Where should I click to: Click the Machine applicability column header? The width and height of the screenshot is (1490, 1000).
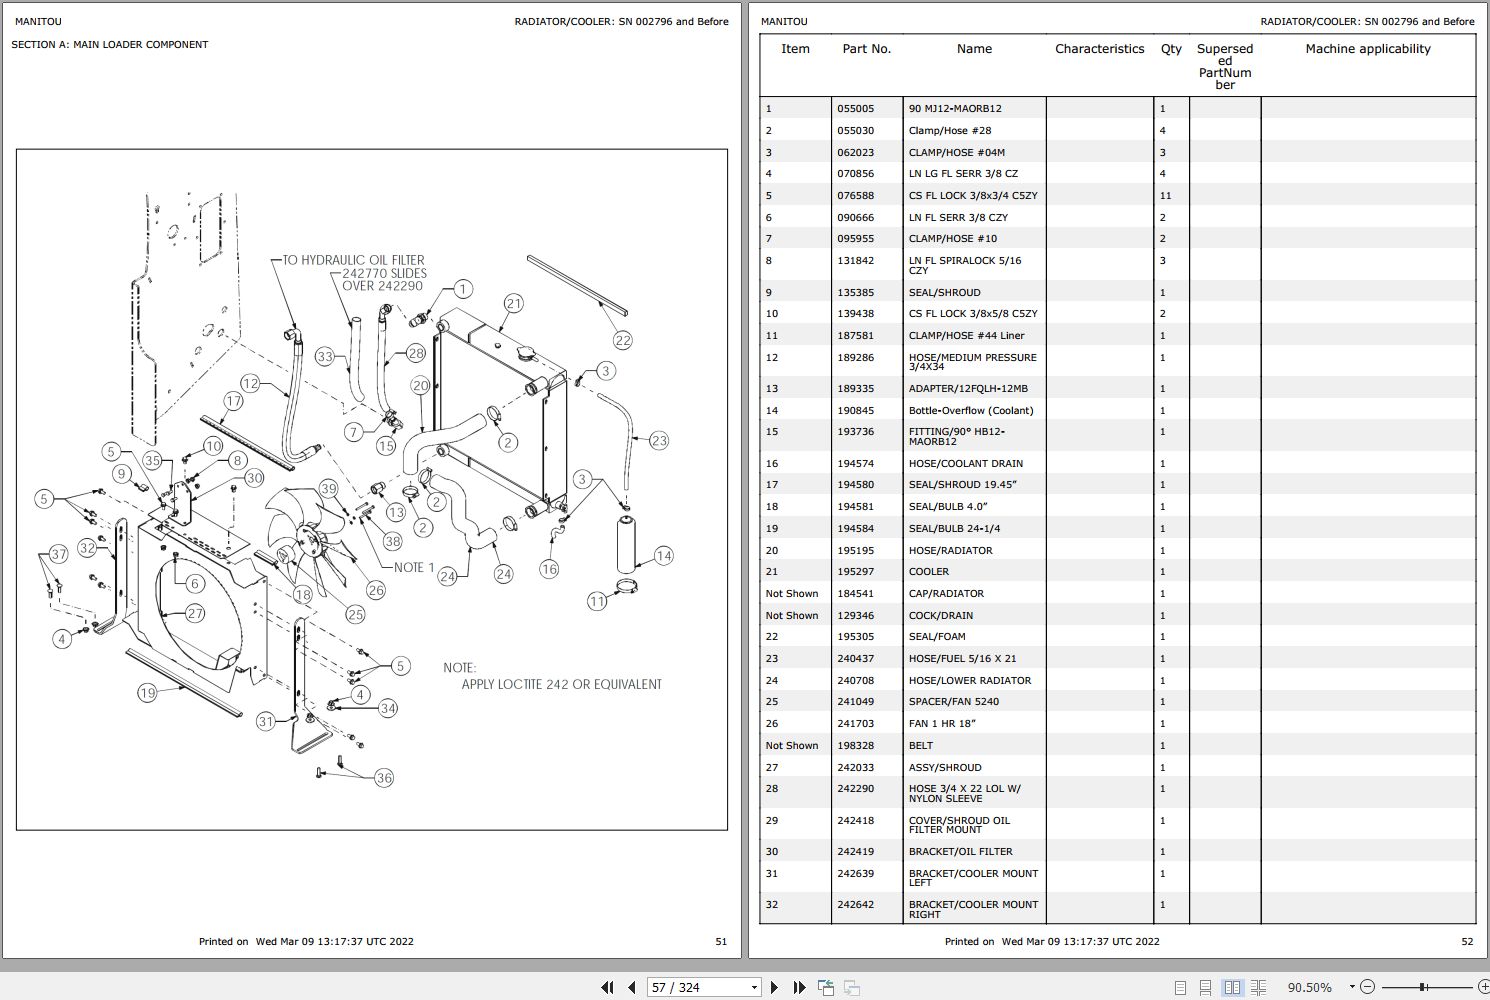point(1370,48)
